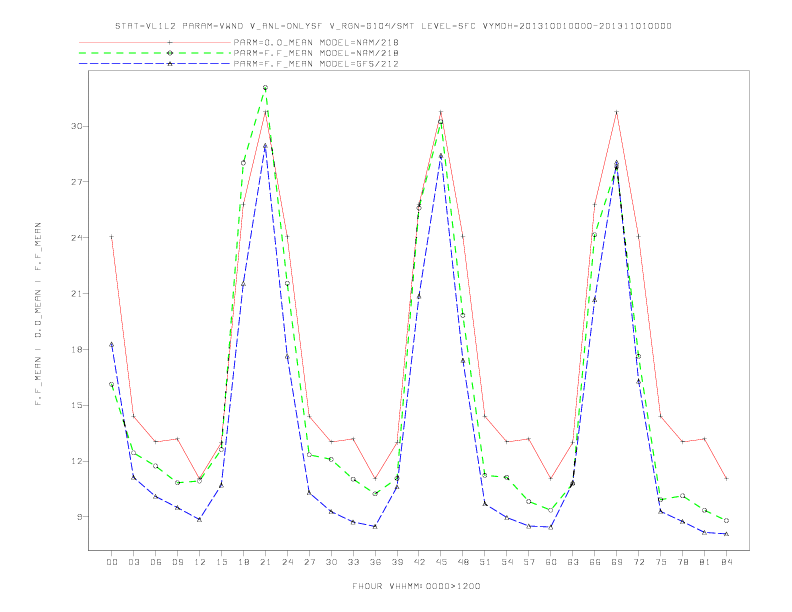Click x-axis tick label 51
This screenshot has height=612, width=792.
pyautogui.click(x=485, y=562)
